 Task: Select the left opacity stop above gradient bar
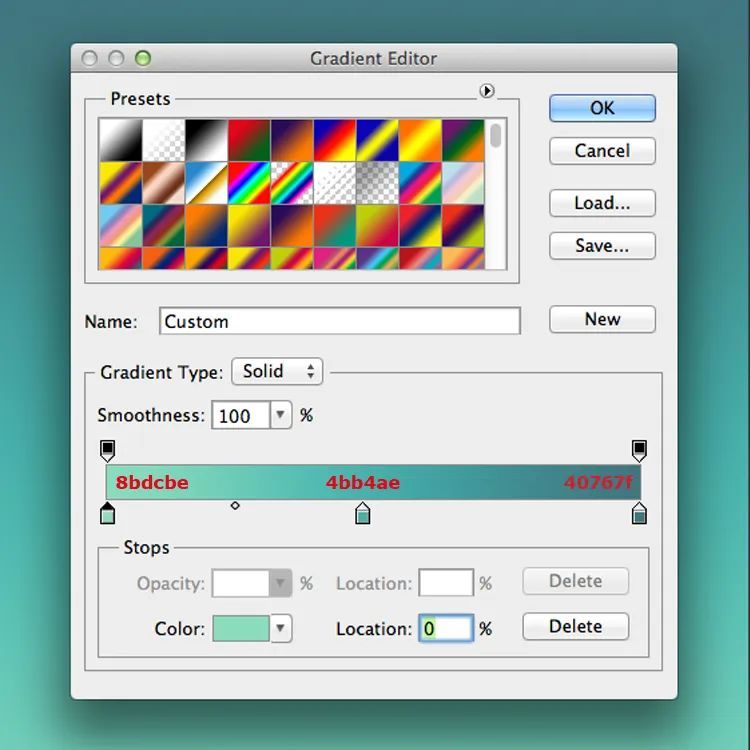point(108,451)
